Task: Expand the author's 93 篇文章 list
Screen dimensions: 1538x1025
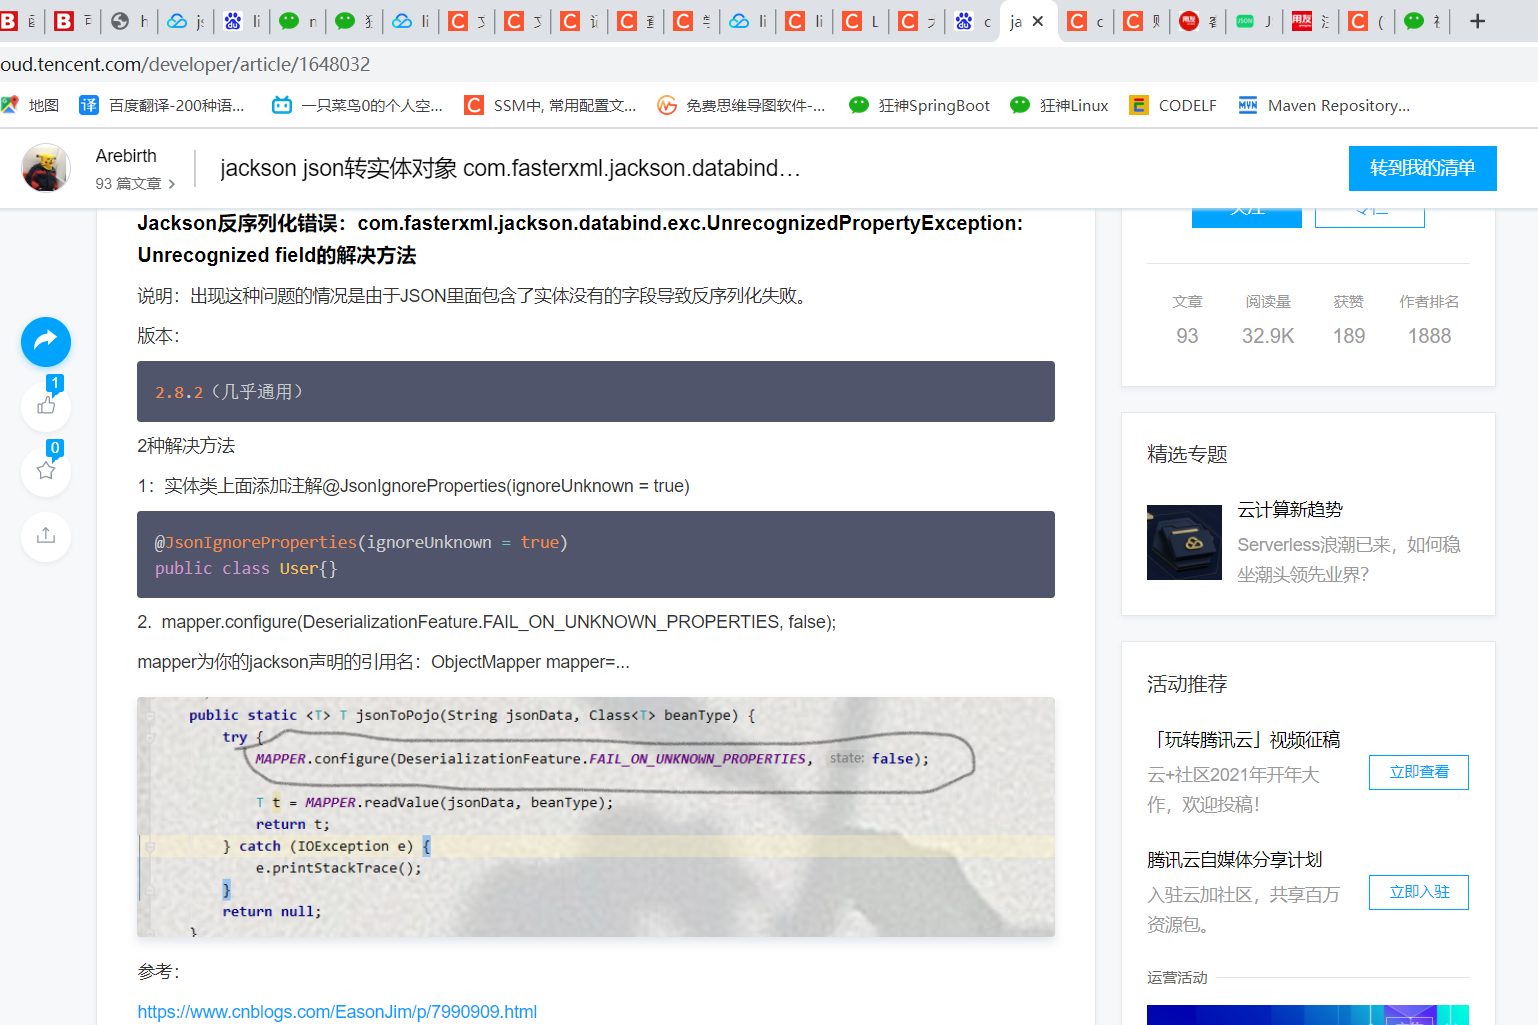Action: pyautogui.click(x=135, y=183)
